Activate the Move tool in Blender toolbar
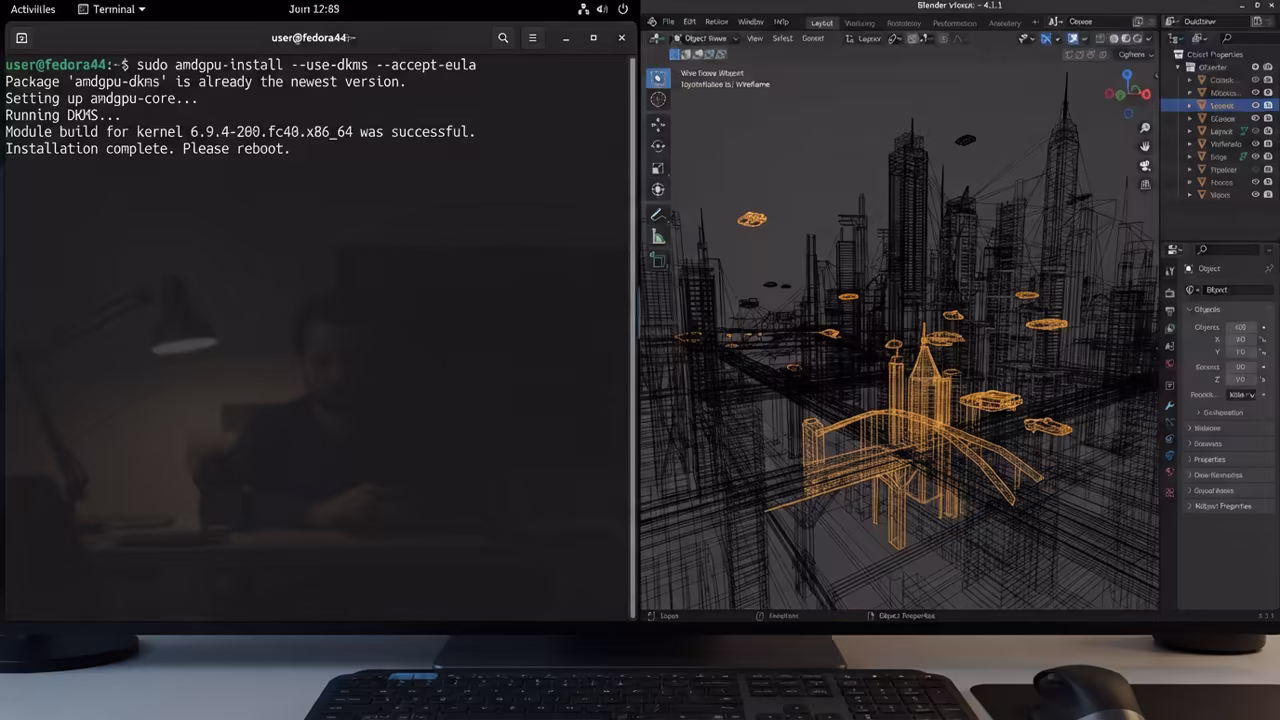 (658, 124)
